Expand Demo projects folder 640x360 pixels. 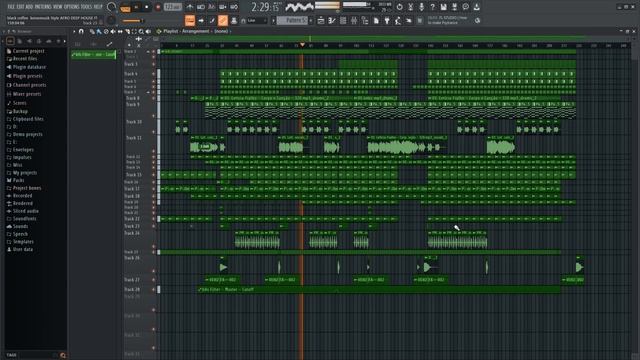click(x=27, y=134)
